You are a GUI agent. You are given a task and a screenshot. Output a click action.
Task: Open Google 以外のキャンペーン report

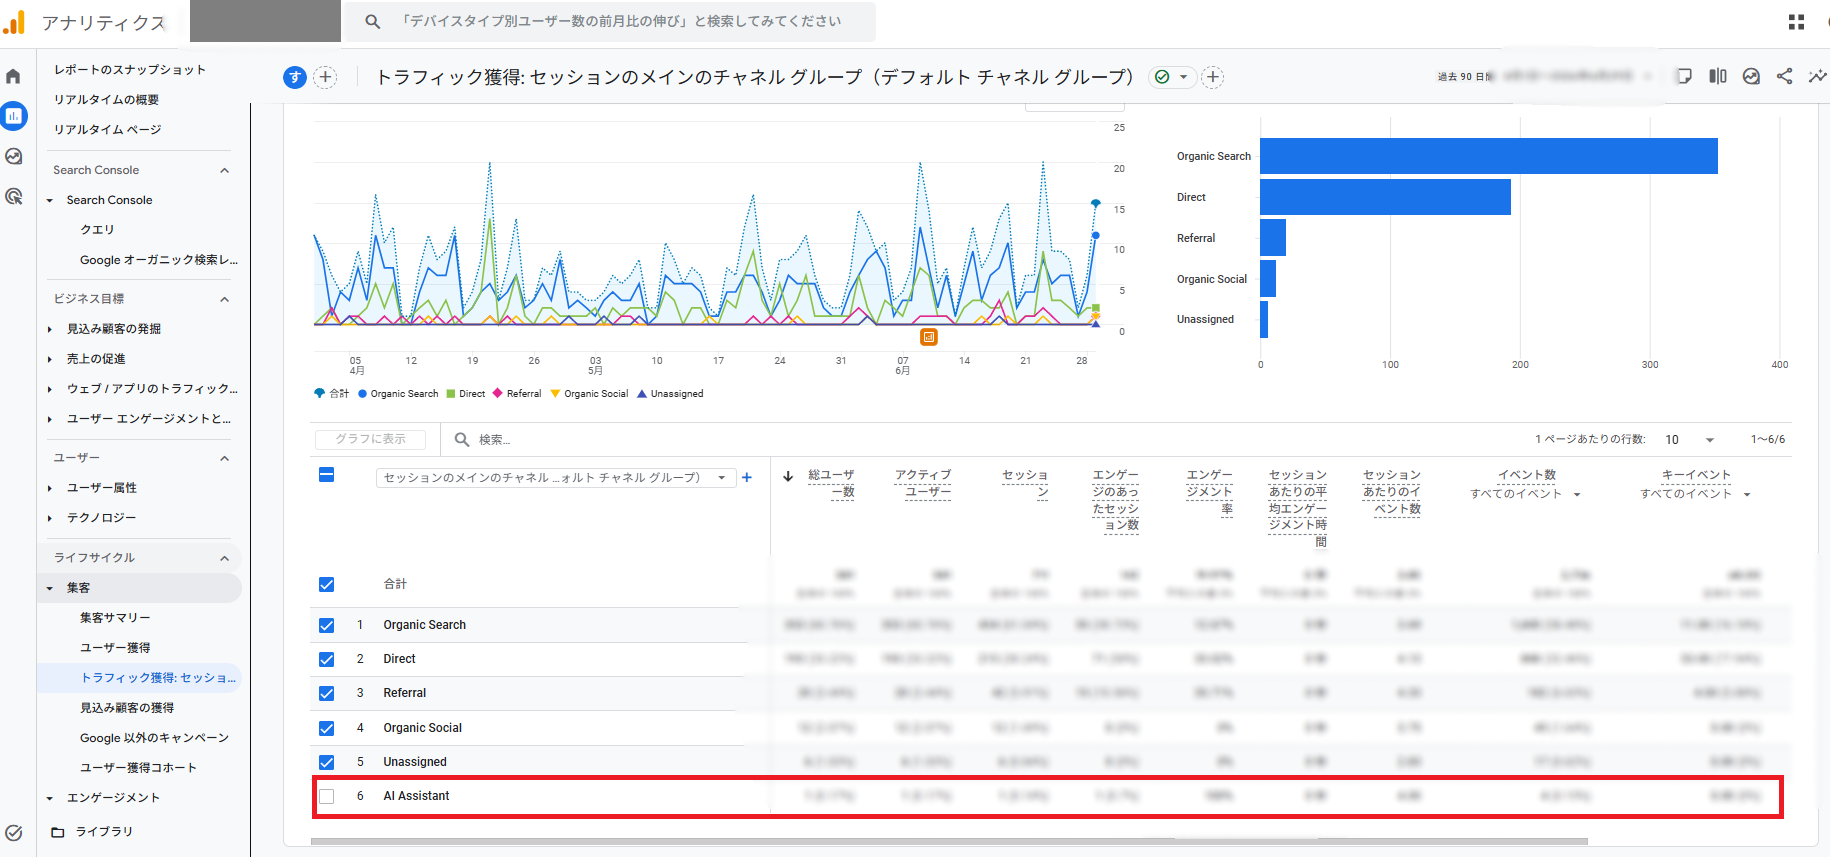coord(154,737)
